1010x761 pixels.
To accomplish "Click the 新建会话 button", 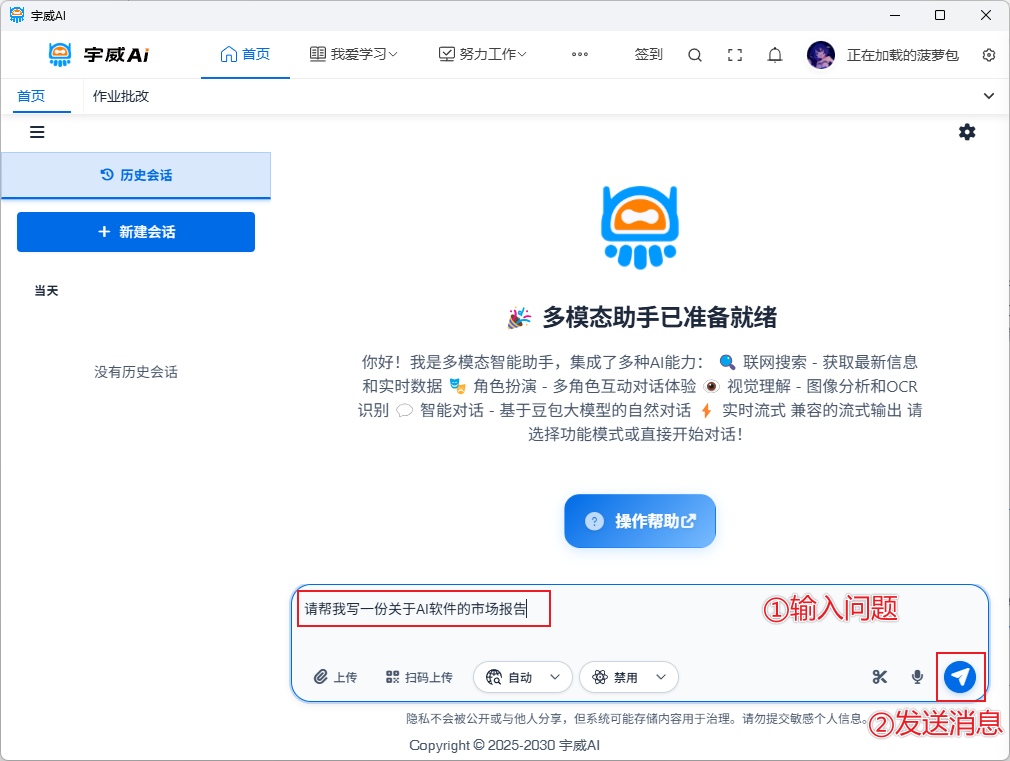I will point(136,232).
